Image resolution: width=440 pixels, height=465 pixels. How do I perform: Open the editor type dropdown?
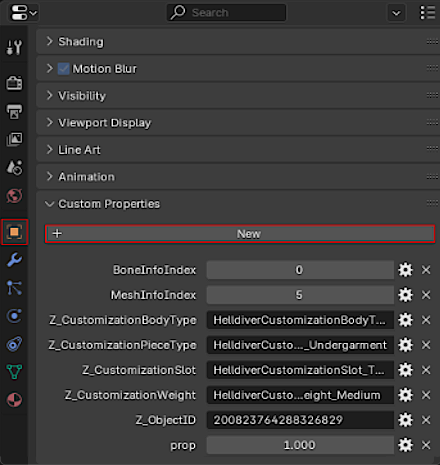[x=23, y=13]
